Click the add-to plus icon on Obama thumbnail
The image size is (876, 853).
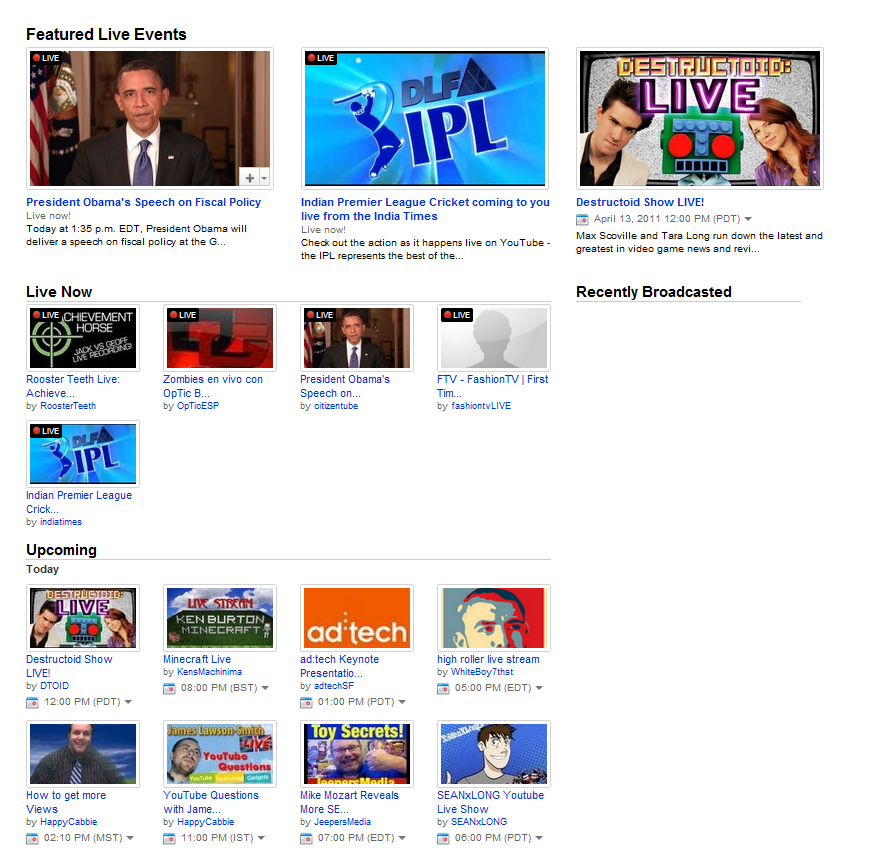coord(250,178)
